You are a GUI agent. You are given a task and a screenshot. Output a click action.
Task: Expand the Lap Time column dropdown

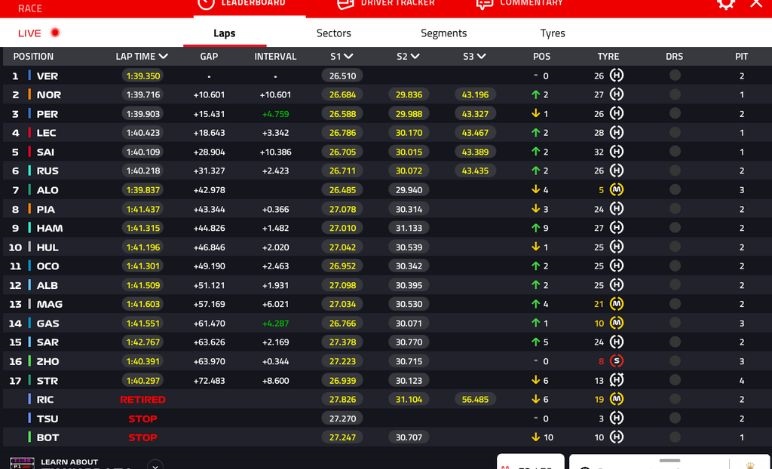[163, 57]
